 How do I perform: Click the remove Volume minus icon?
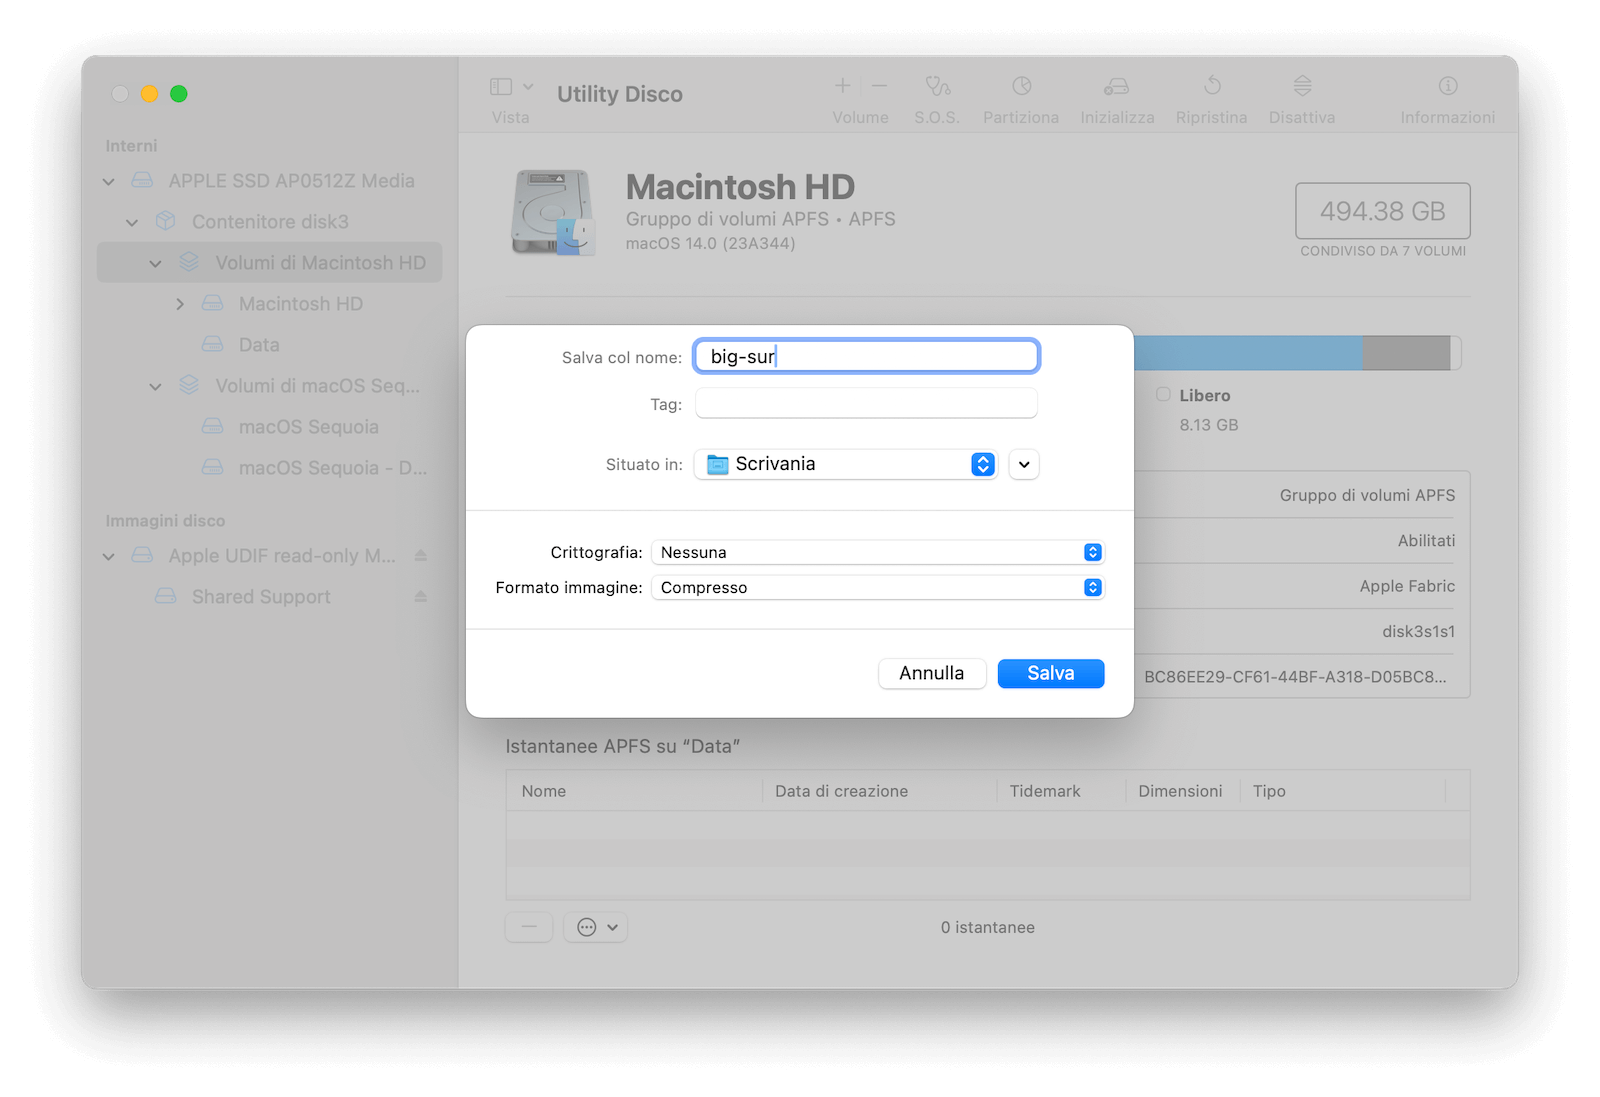click(x=879, y=86)
